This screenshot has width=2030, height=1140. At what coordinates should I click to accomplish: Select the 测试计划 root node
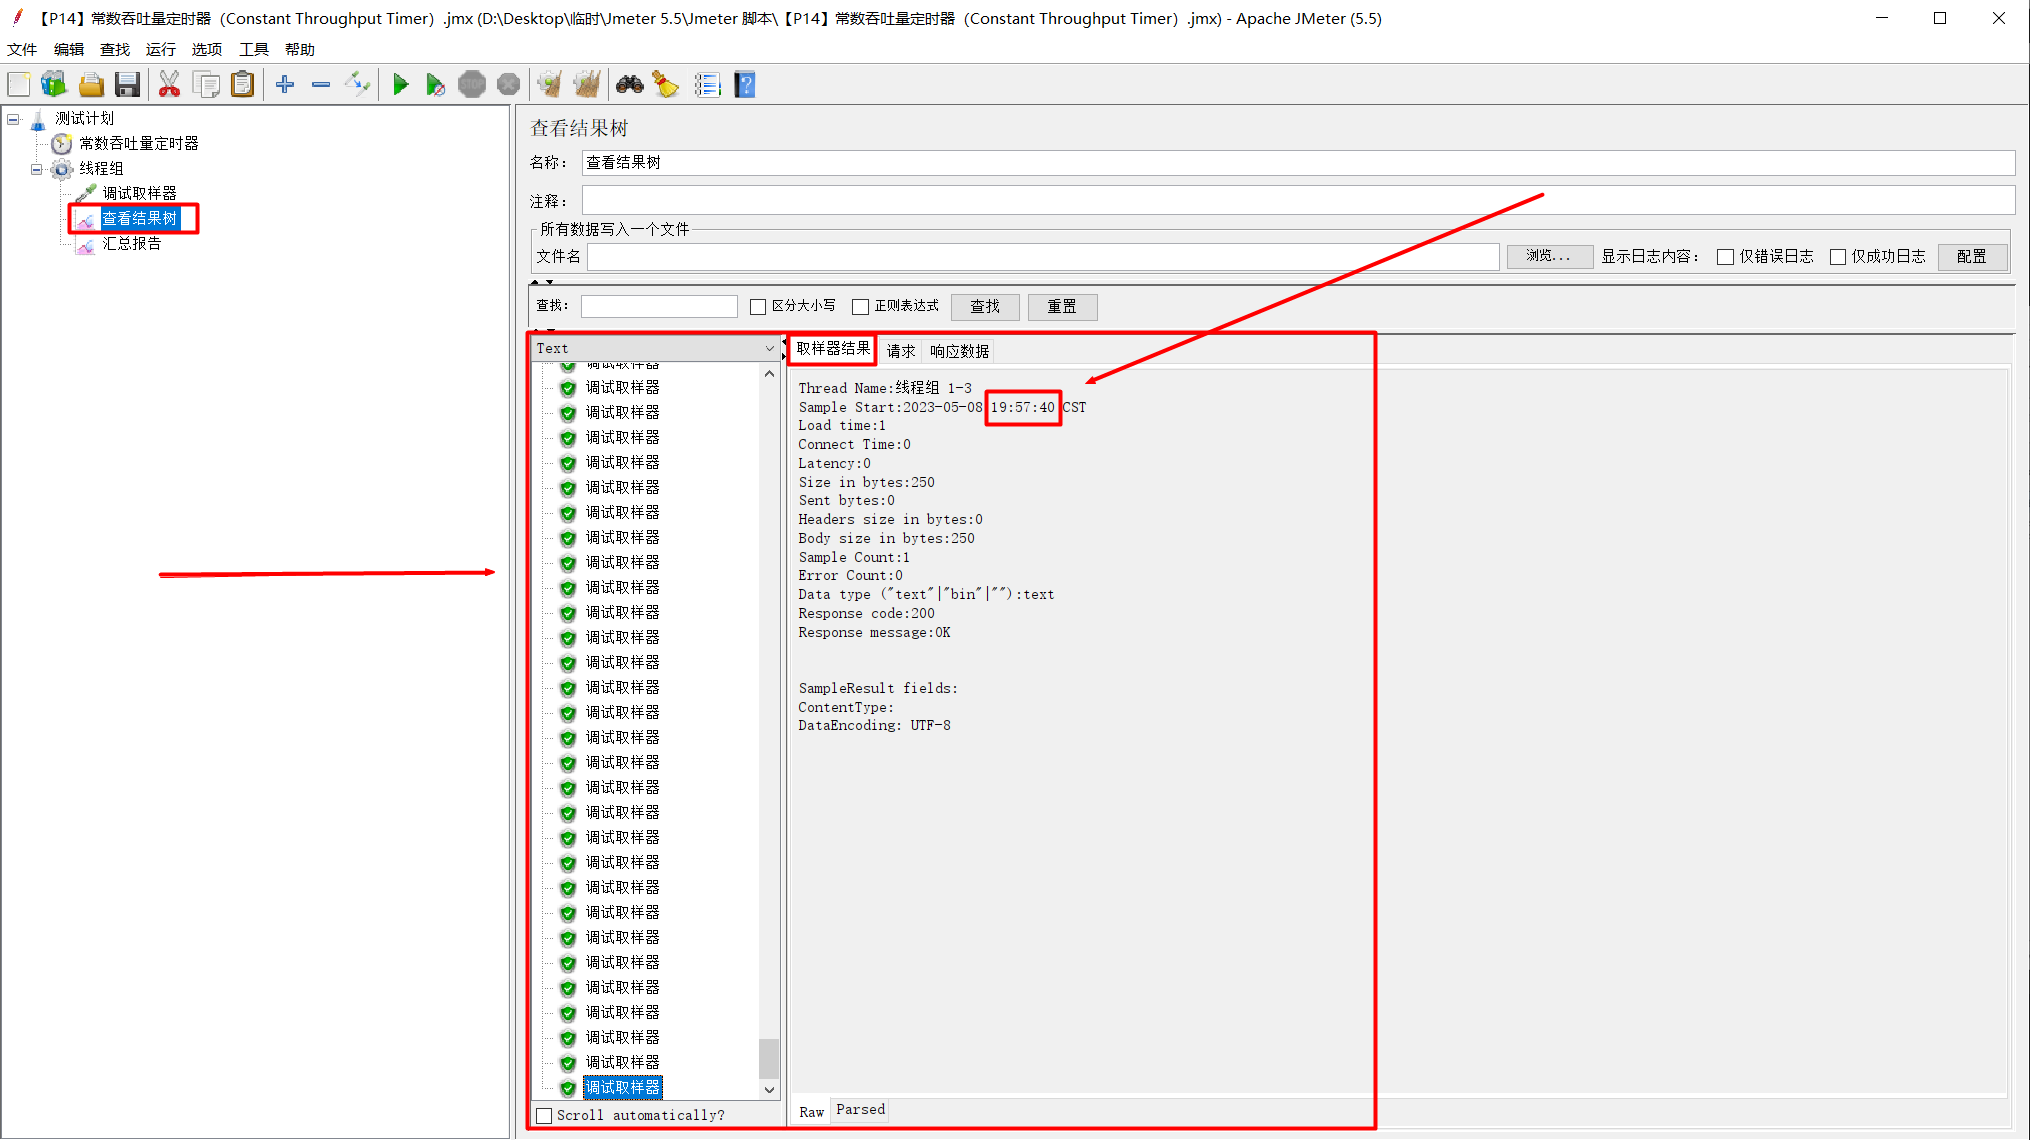[85, 118]
